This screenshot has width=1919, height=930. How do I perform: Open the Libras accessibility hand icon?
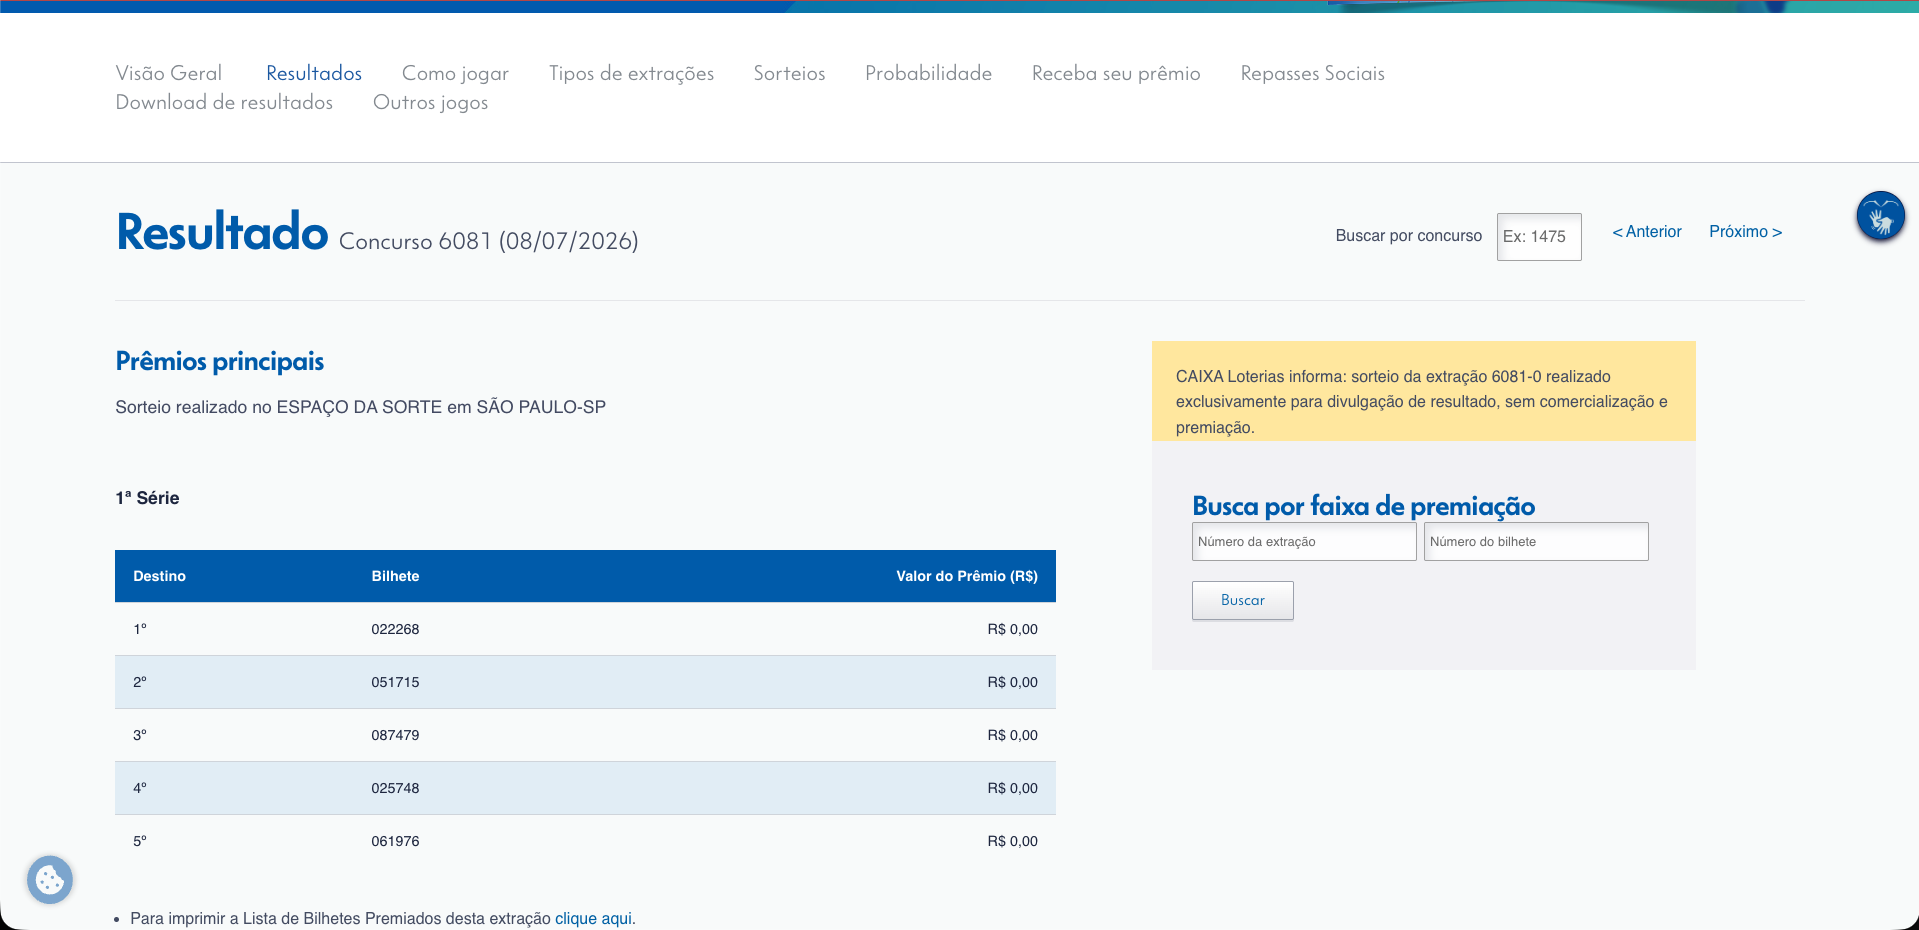tap(1880, 216)
